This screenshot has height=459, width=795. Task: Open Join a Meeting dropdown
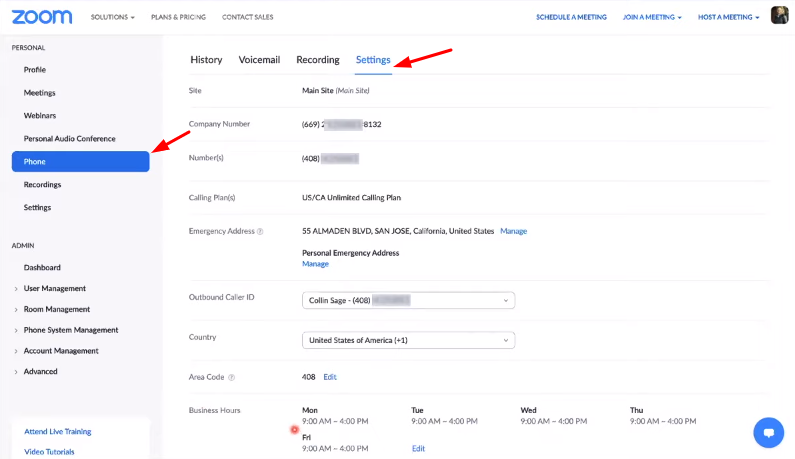pos(652,17)
